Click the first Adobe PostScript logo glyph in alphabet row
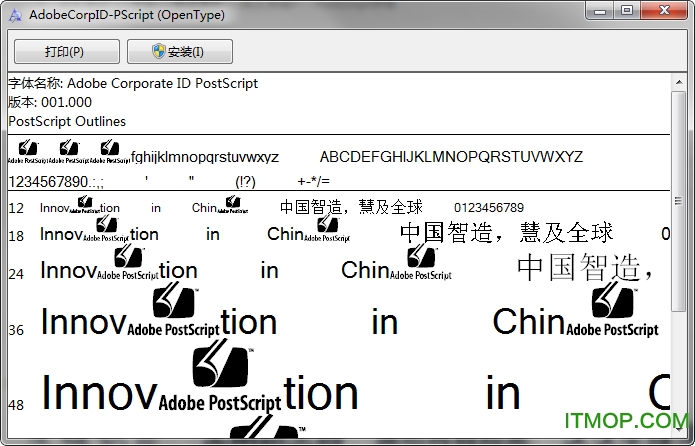This screenshot has width=695, height=446. click(28, 152)
